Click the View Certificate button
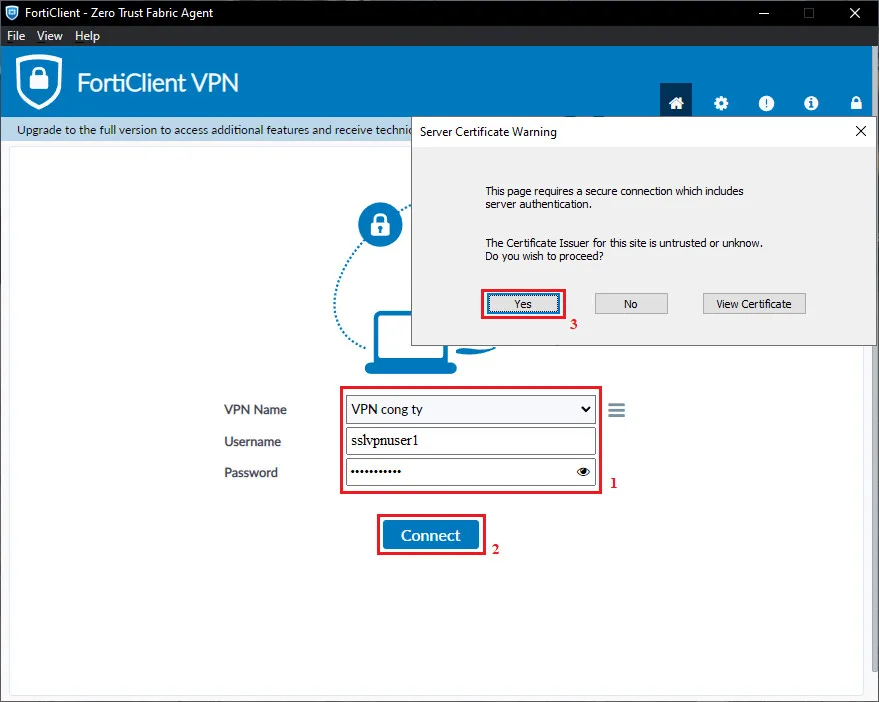 click(754, 304)
